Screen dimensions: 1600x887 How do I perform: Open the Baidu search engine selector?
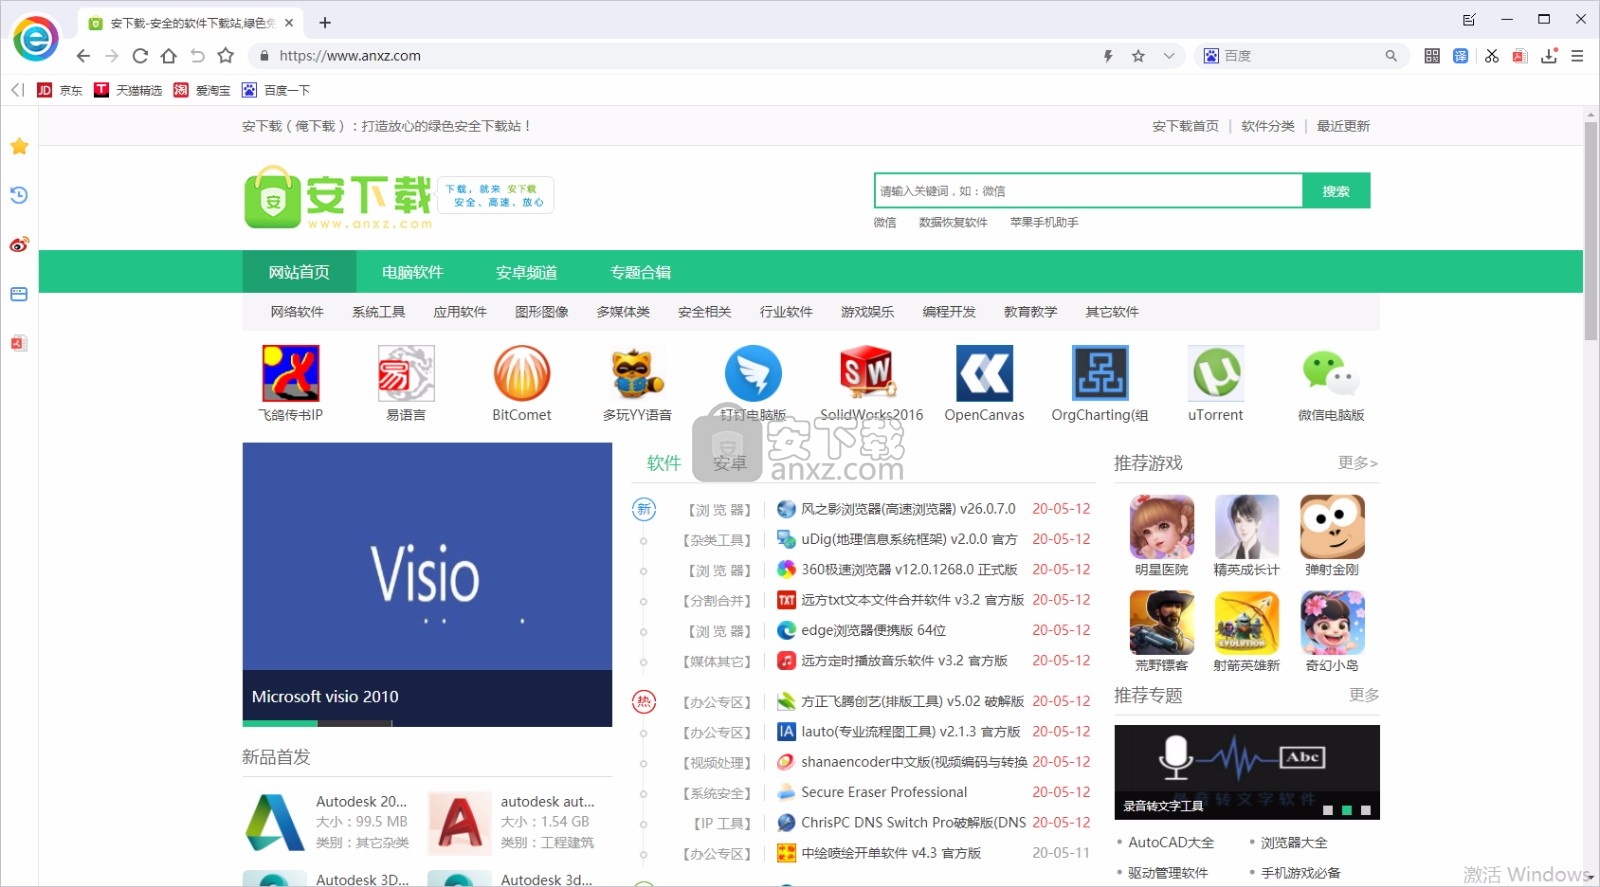(1211, 56)
